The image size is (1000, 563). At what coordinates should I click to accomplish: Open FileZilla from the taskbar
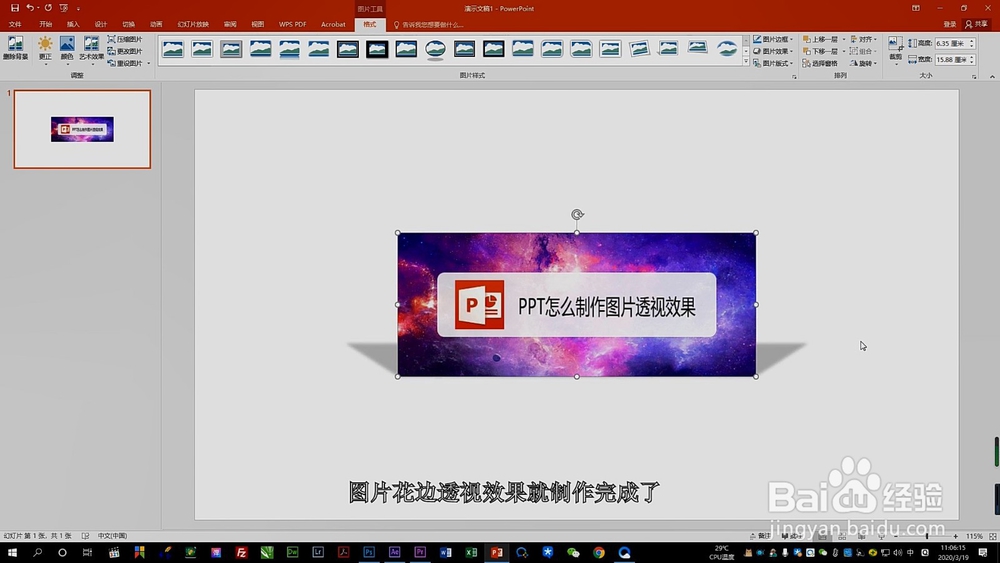tap(242, 552)
